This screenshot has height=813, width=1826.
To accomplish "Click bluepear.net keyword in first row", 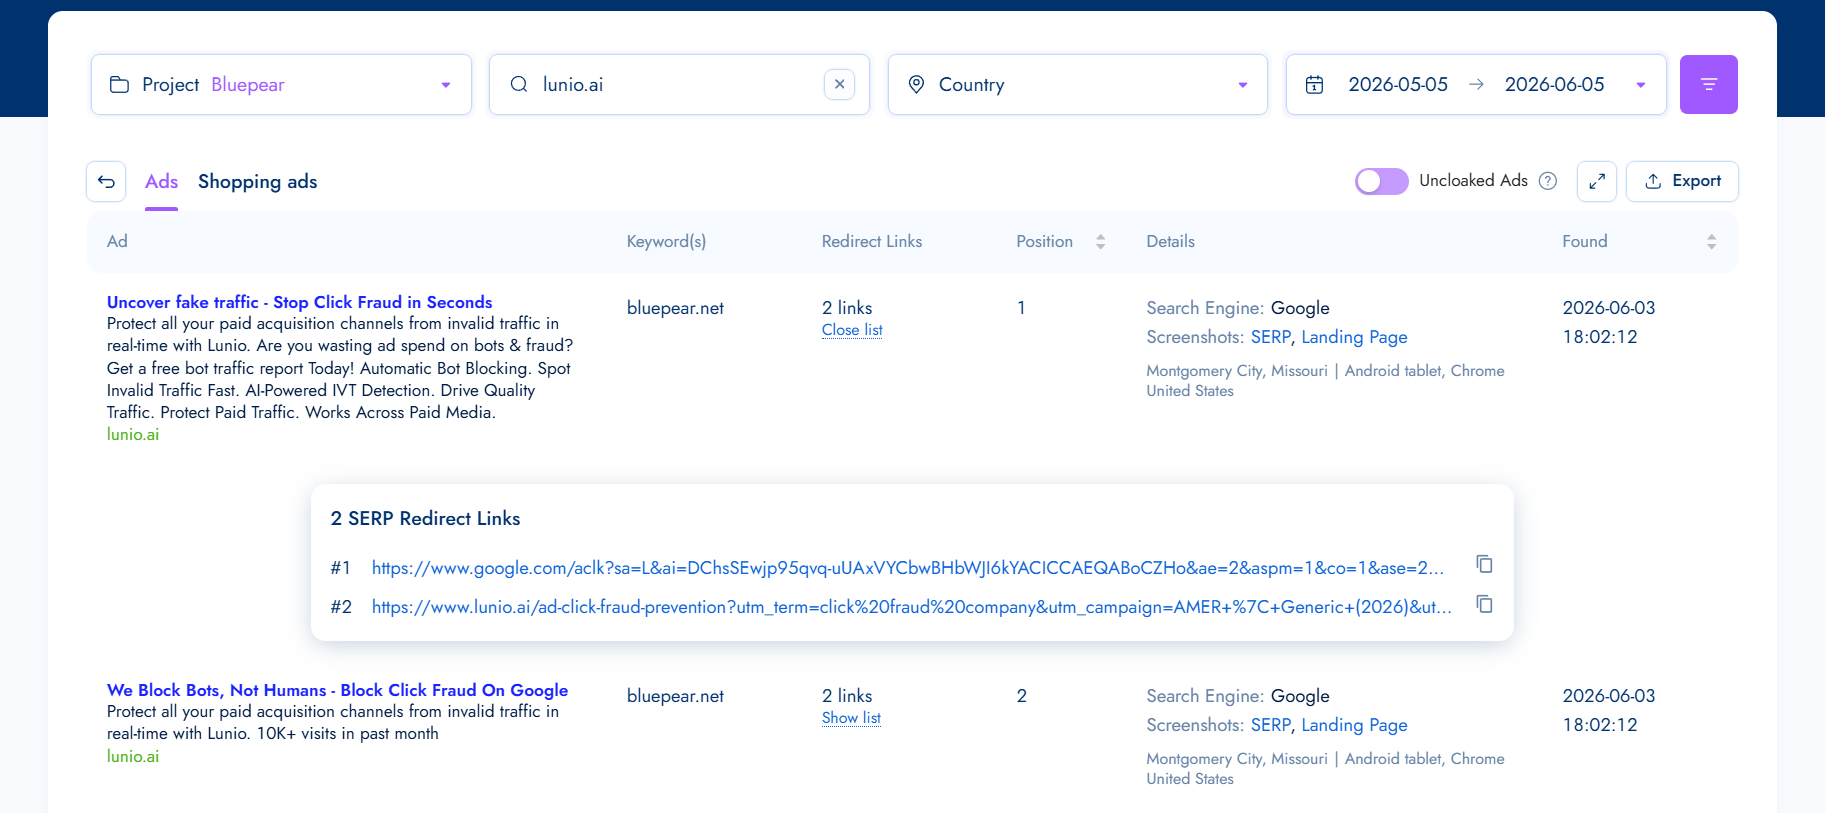I will (x=675, y=308).
